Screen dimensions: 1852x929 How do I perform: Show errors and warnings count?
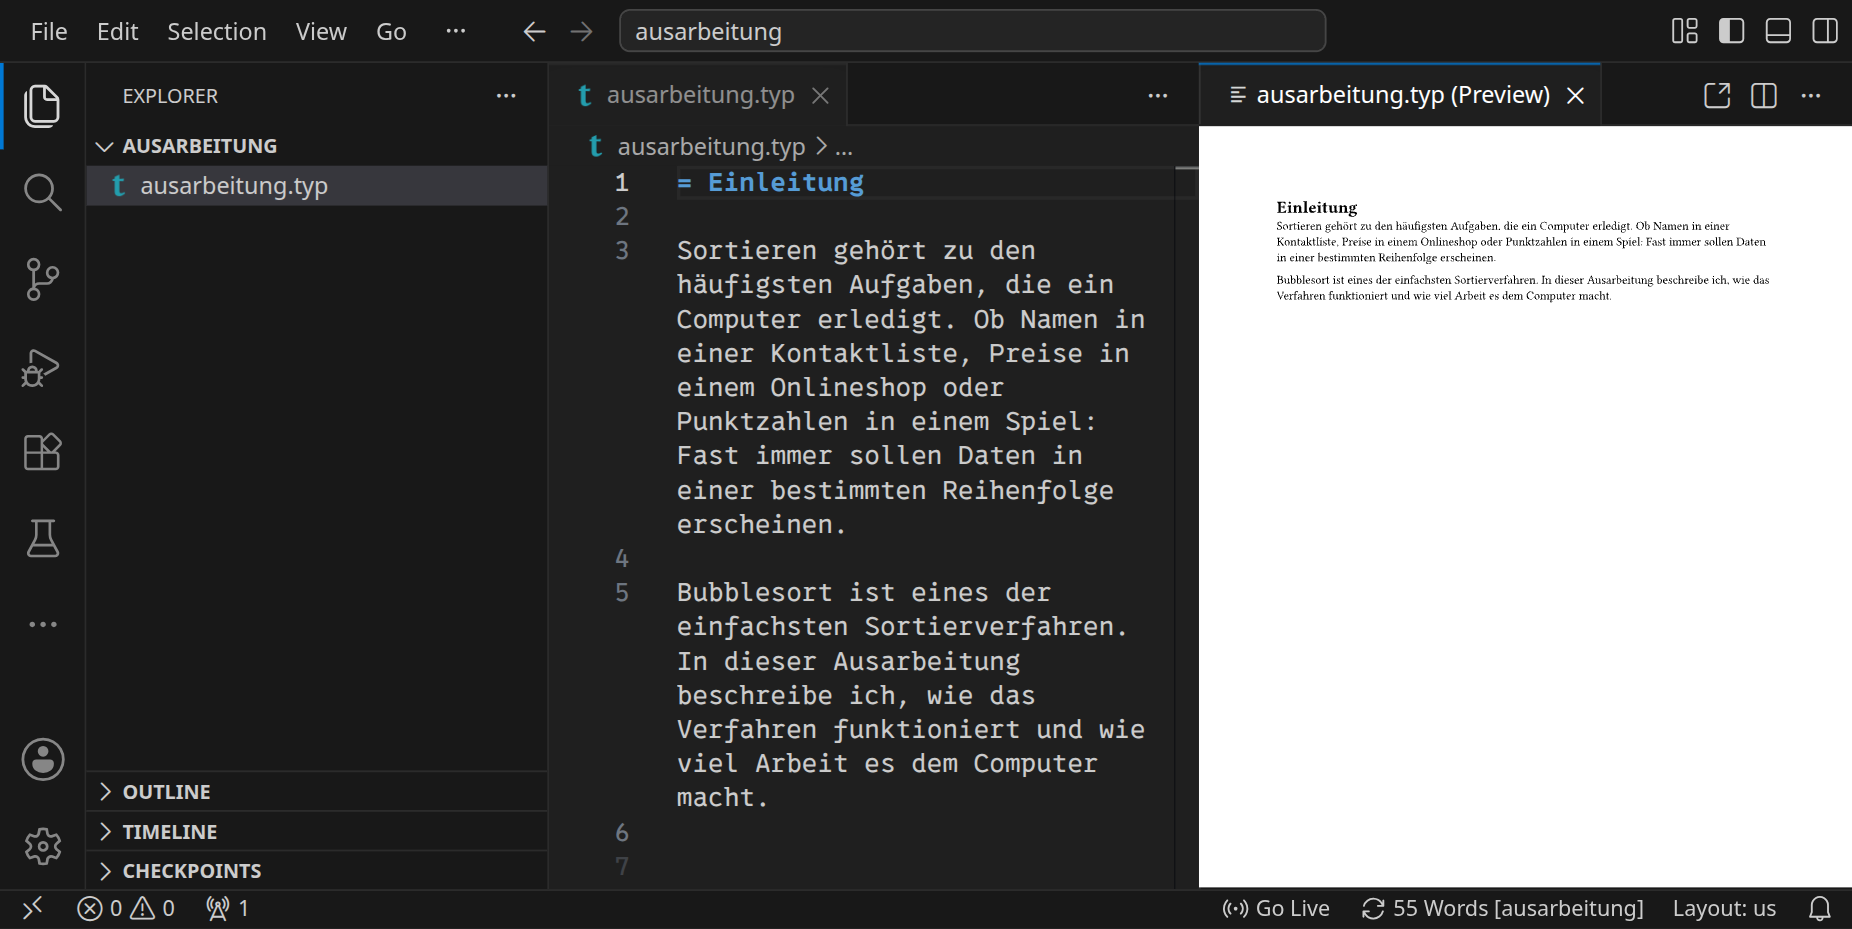pos(126,908)
